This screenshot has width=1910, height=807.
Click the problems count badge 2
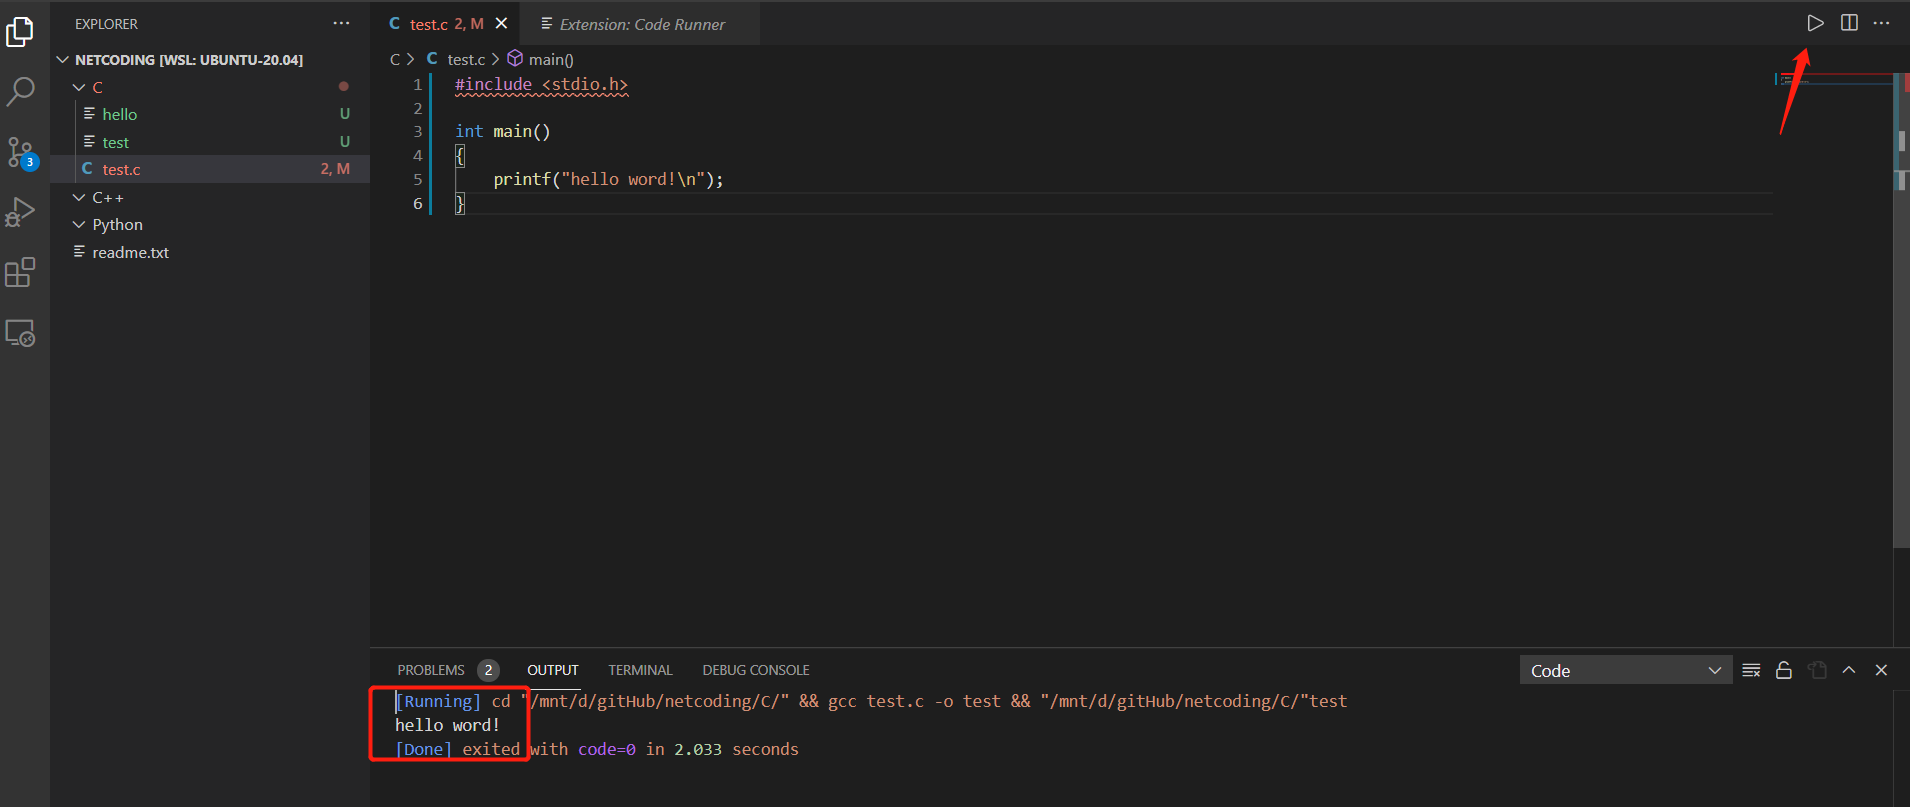point(488,670)
